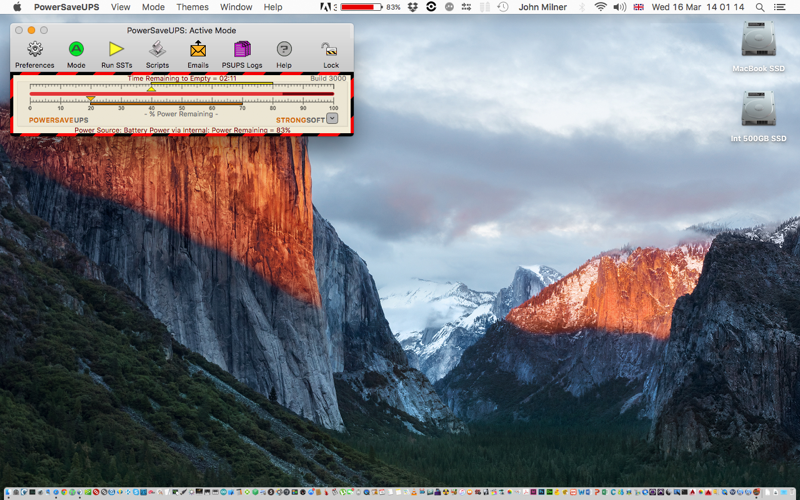Open Spotlight search magnifier icon
Viewport: 800px width, 500px height.
tap(760, 7)
